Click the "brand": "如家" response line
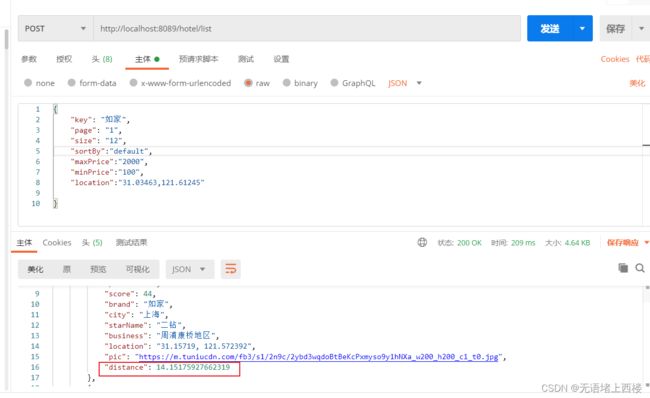The height and width of the screenshot is (398, 650). coord(138,304)
